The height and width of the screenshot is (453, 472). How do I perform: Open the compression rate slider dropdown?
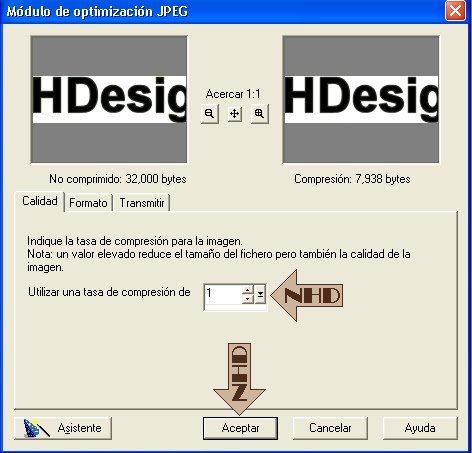[260, 294]
